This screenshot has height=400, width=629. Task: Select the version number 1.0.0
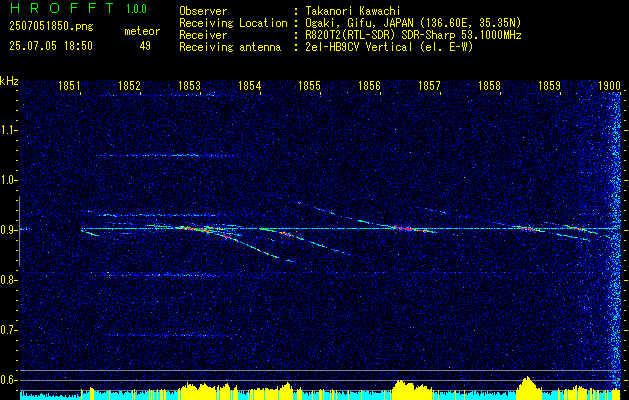click(136, 8)
